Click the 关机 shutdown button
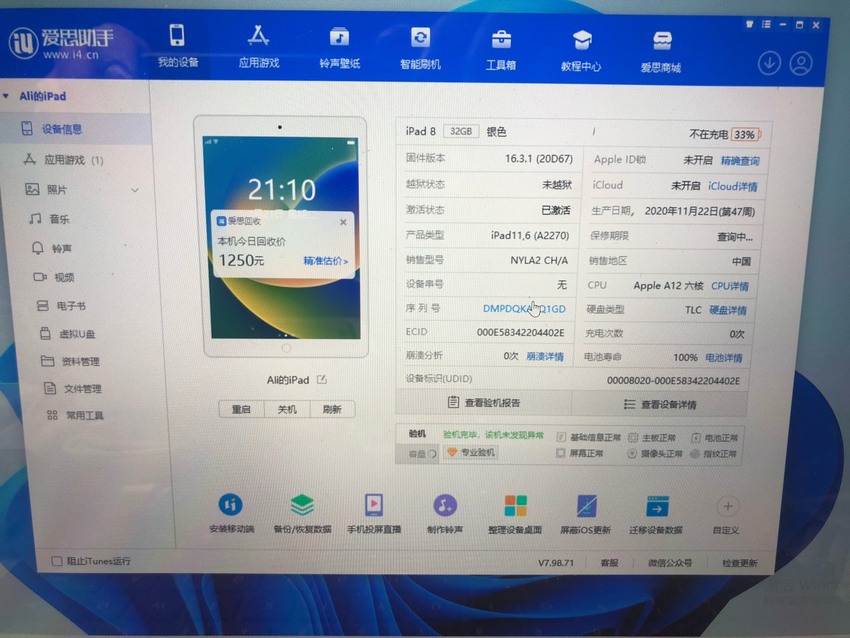Screen dimensions: 850x638 [x=287, y=409]
